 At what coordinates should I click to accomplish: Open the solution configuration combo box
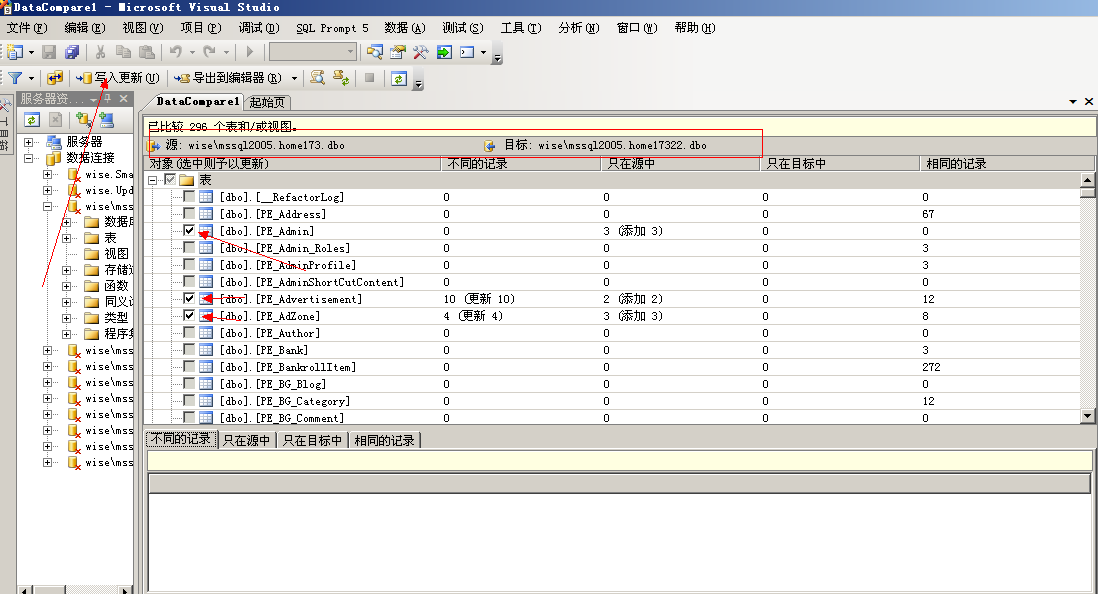(x=313, y=52)
